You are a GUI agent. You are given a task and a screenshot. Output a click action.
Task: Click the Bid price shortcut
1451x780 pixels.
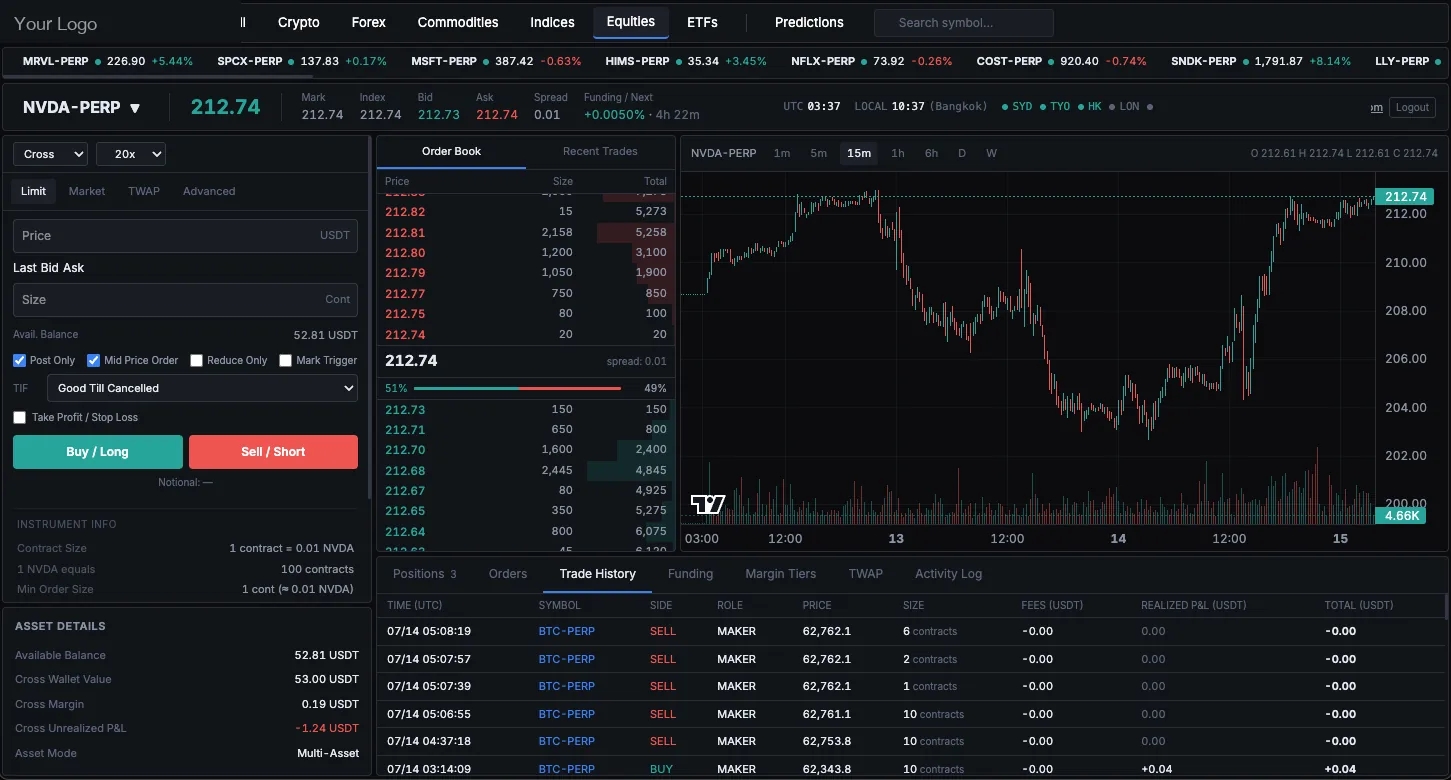[x=49, y=268]
